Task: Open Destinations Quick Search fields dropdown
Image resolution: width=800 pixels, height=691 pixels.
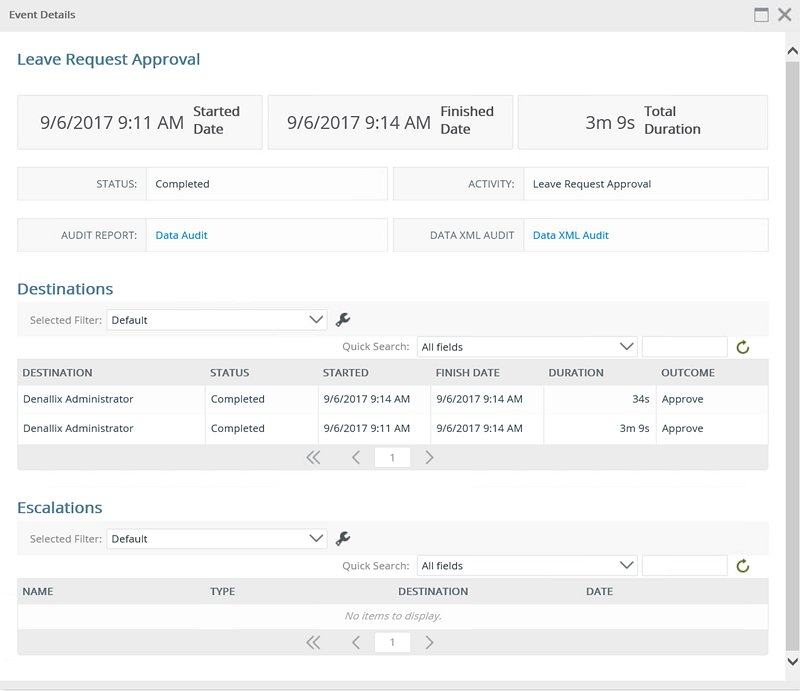Action: click(527, 347)
